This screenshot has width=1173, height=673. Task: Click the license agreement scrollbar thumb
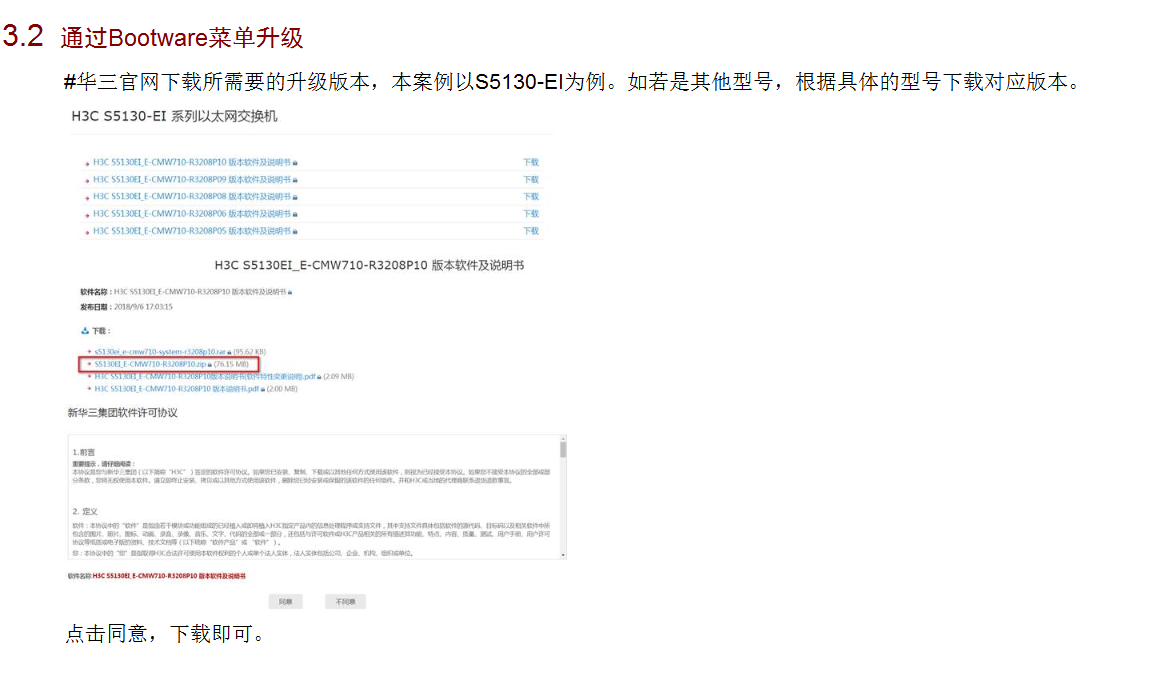point(563,449)
